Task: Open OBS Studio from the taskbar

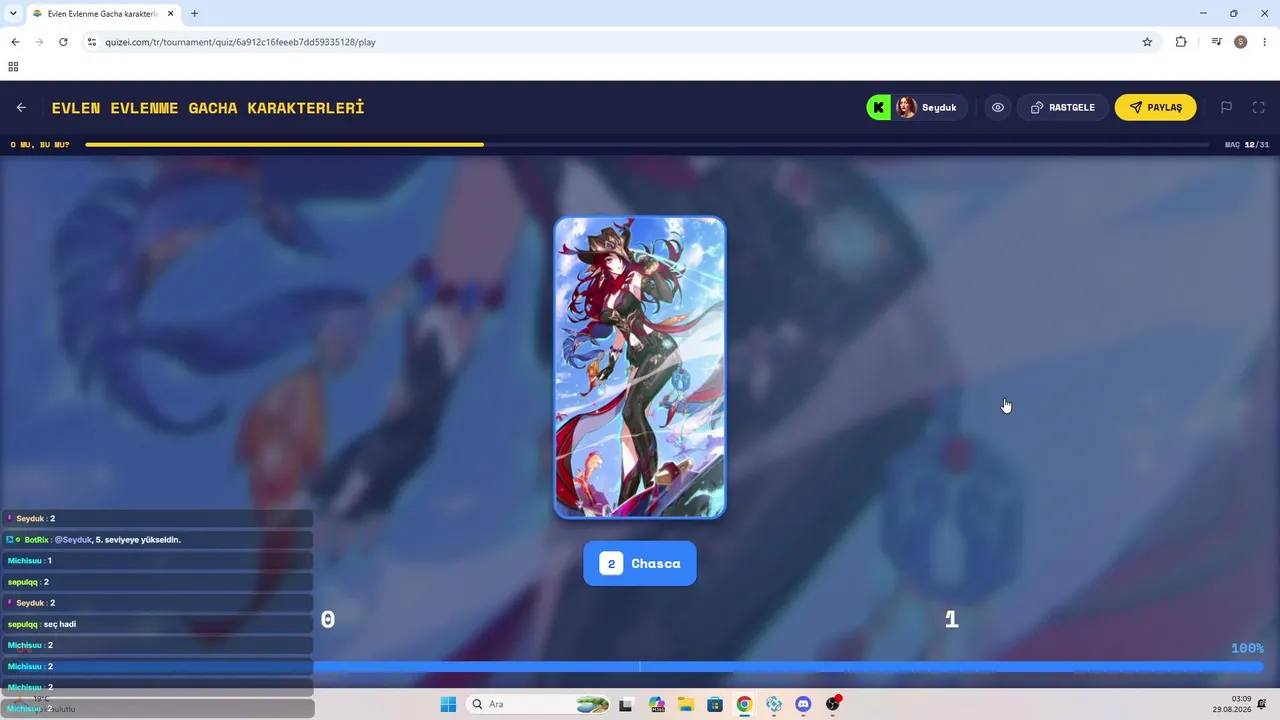Action: pos(833,704)
